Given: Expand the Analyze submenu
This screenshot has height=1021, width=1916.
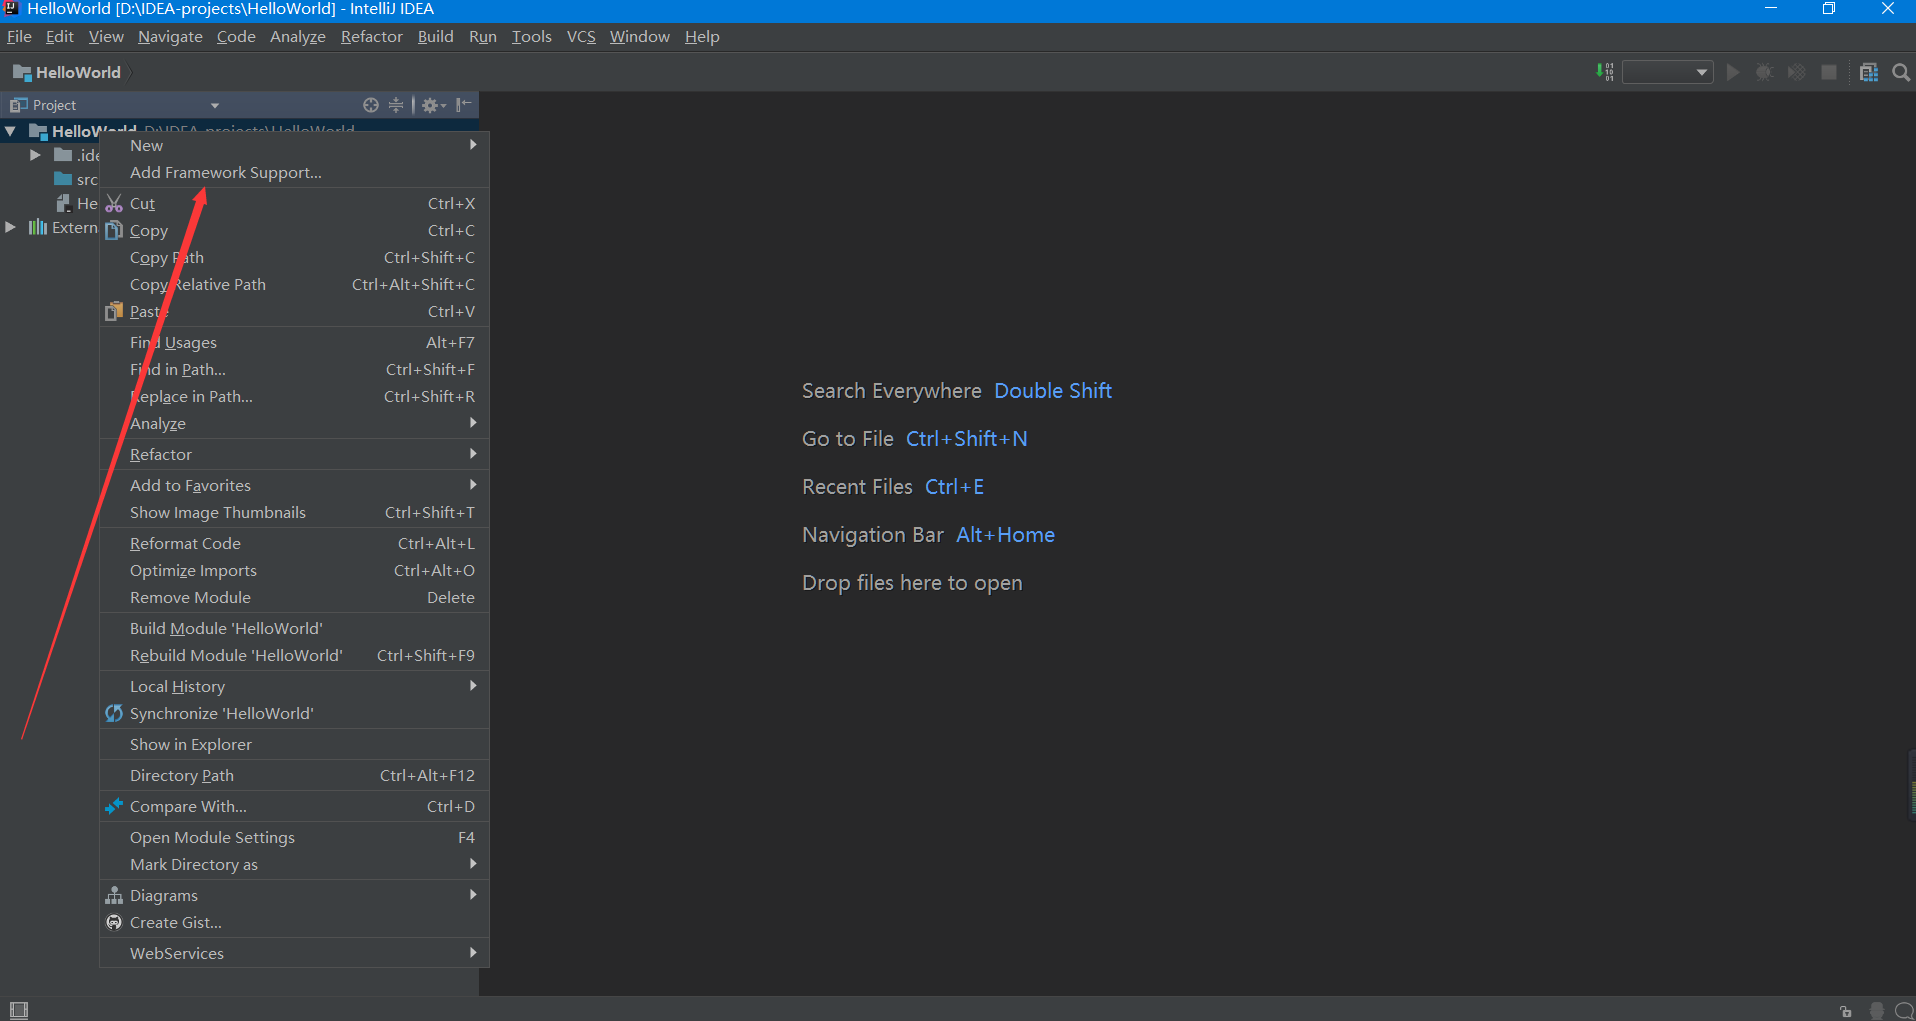Looking at the screenshot, I should (x=294, y=423).
